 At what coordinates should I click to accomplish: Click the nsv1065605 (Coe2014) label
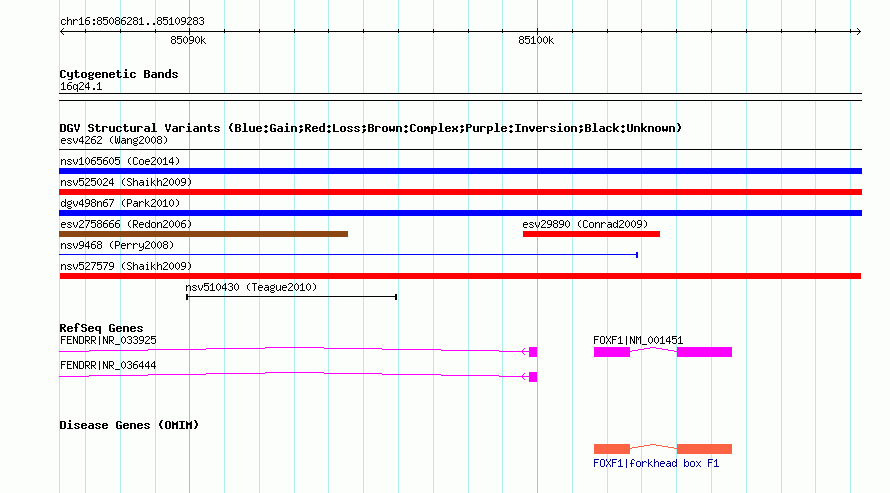click(120, 161)
